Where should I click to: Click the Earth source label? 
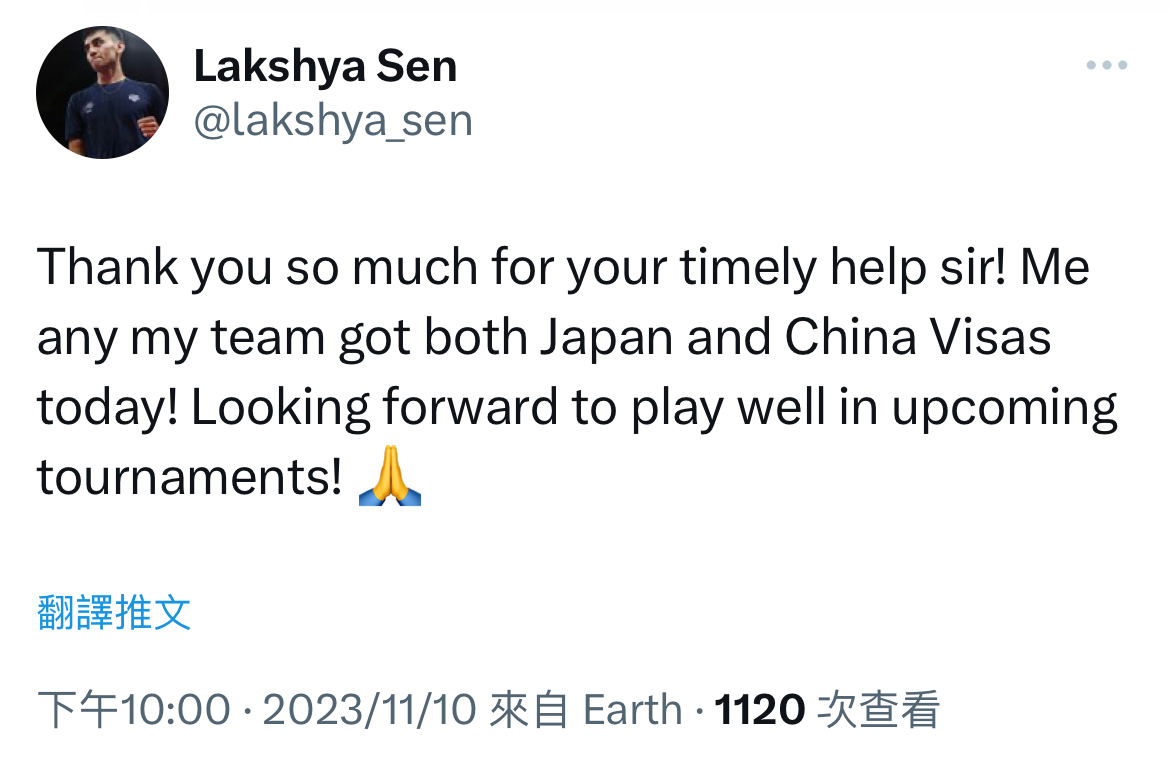632,709
